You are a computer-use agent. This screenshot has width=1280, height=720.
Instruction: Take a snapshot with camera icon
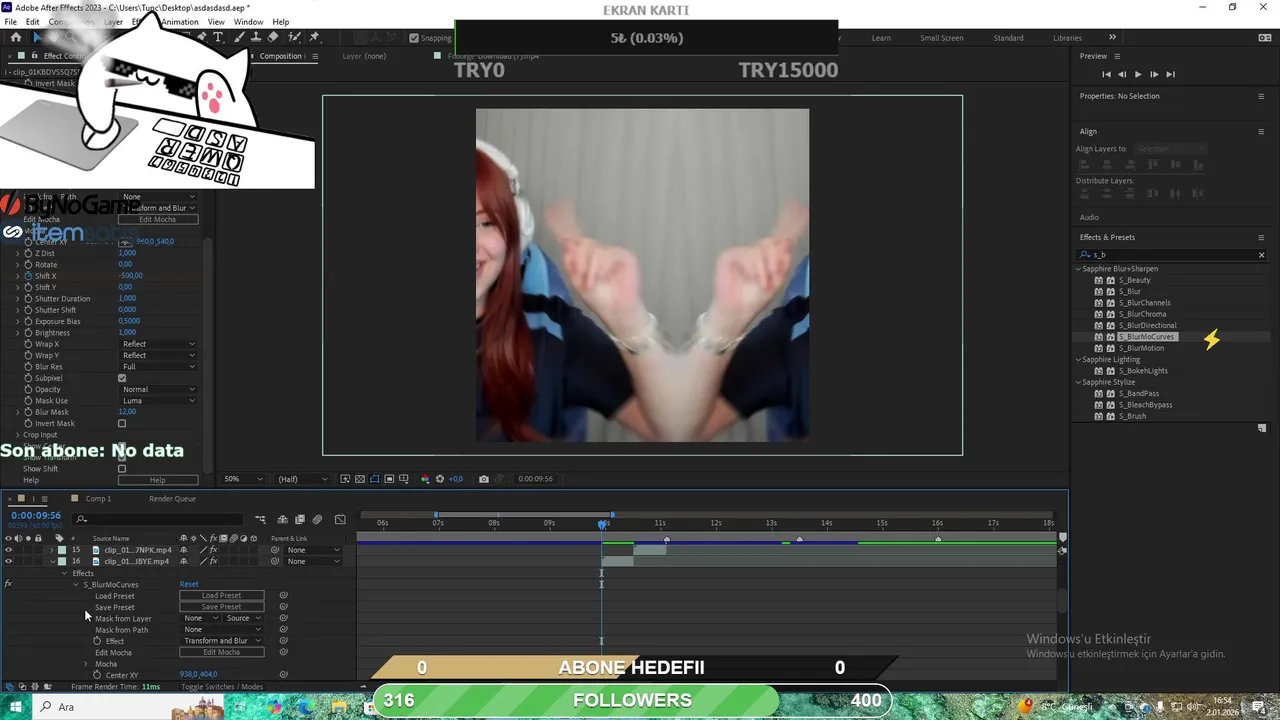484,479
